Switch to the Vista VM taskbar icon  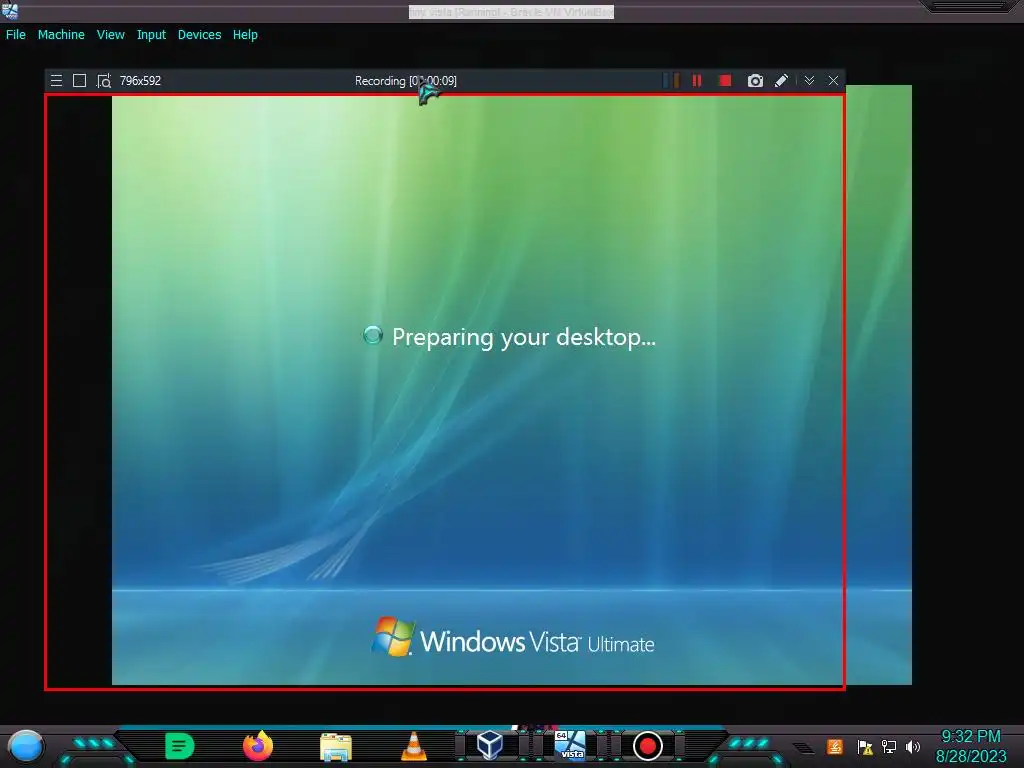pyautogui.click(x=569, y=745)
